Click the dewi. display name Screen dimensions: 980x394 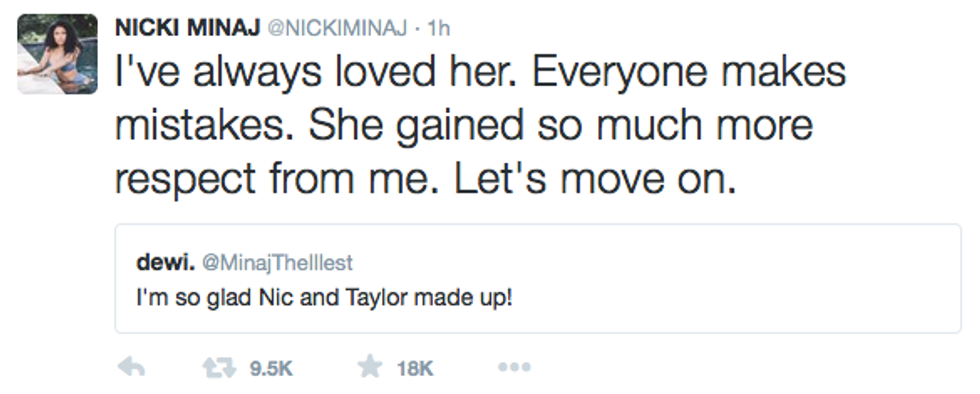pos(166,263)
